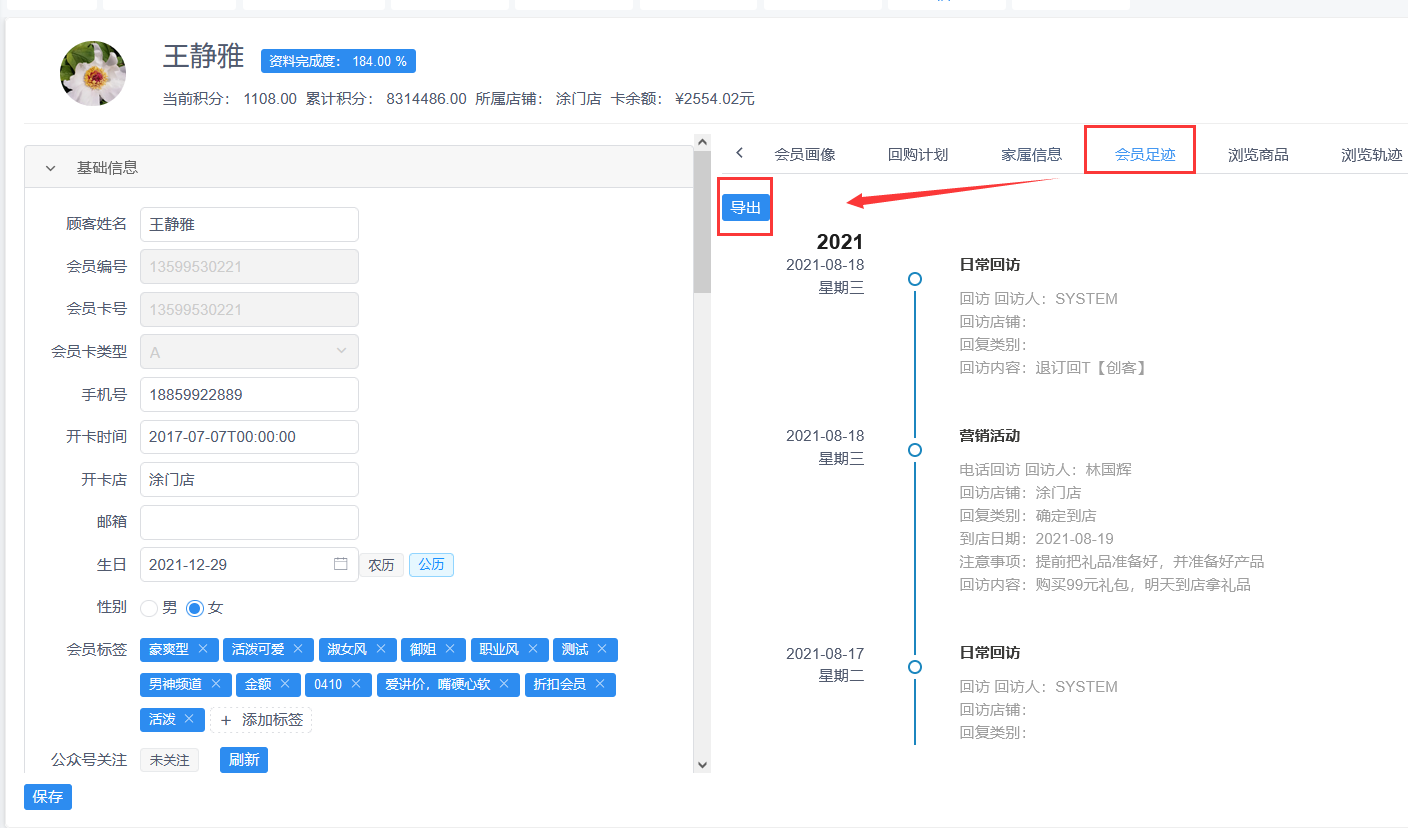
Task: Remove the 金额 tag via its x
Action: pyautogui.click(x=285, y=684)
